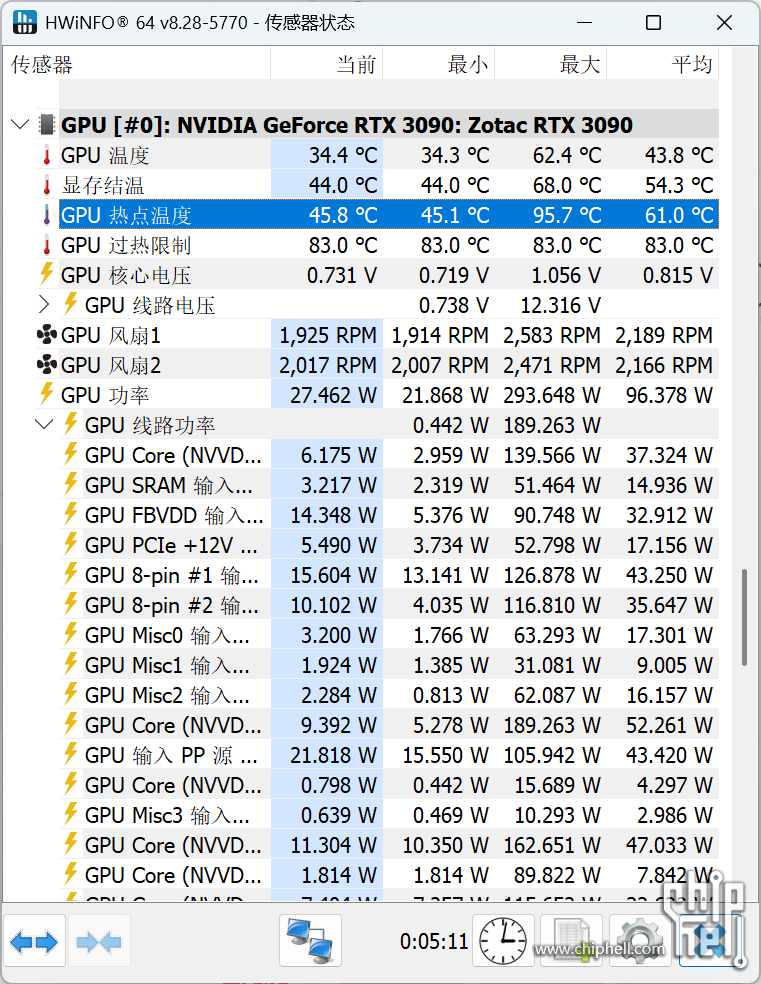Click lightning icon of GPU 线路功率 row
Viewport: 761px width, 984px height.
click(x=70, y=424)
